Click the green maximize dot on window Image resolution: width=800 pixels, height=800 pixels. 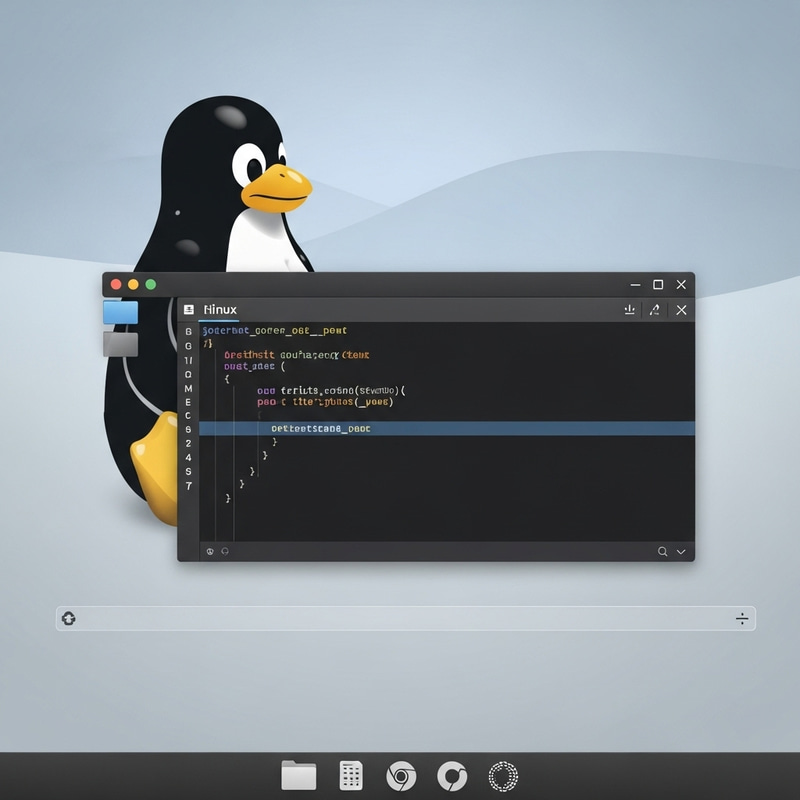pos(151,284)
